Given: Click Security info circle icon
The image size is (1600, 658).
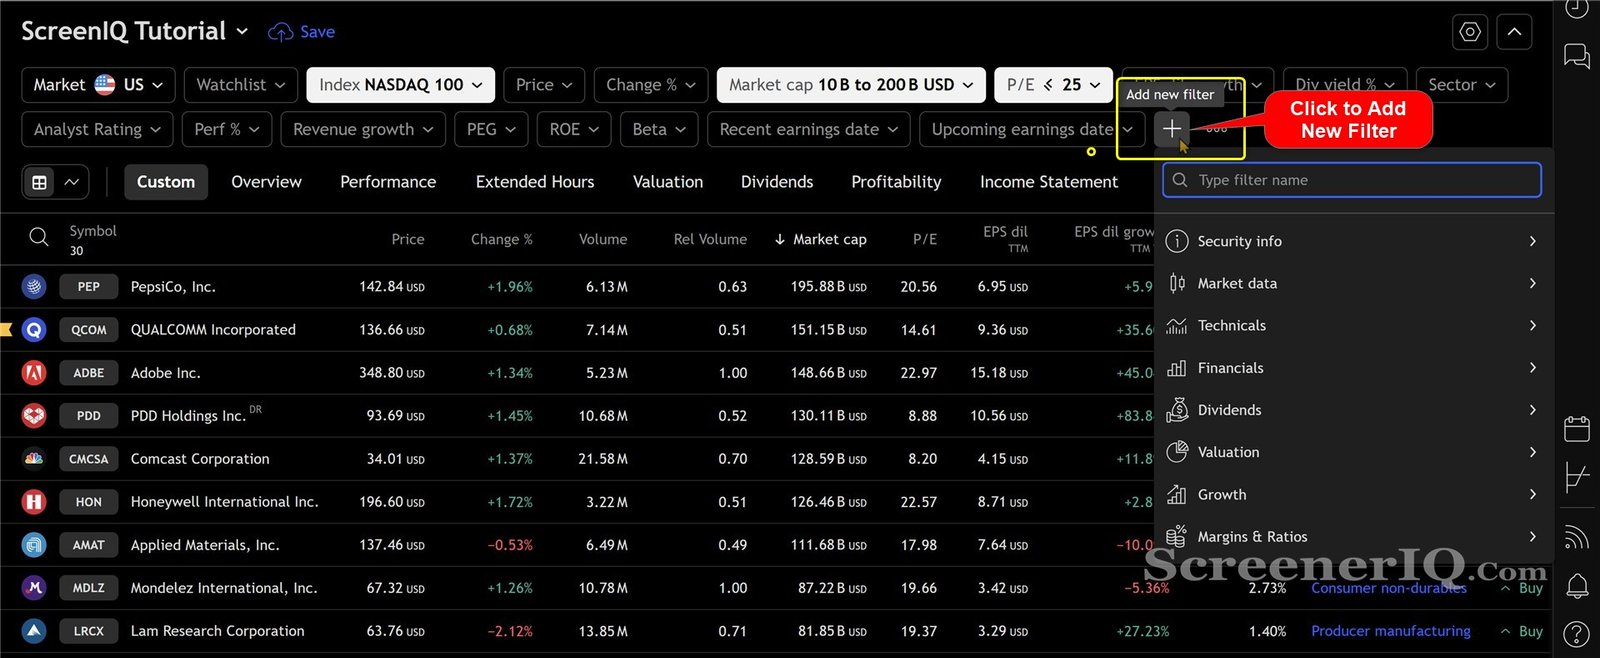Looking at the screenshot, I should pos(1177,241).
